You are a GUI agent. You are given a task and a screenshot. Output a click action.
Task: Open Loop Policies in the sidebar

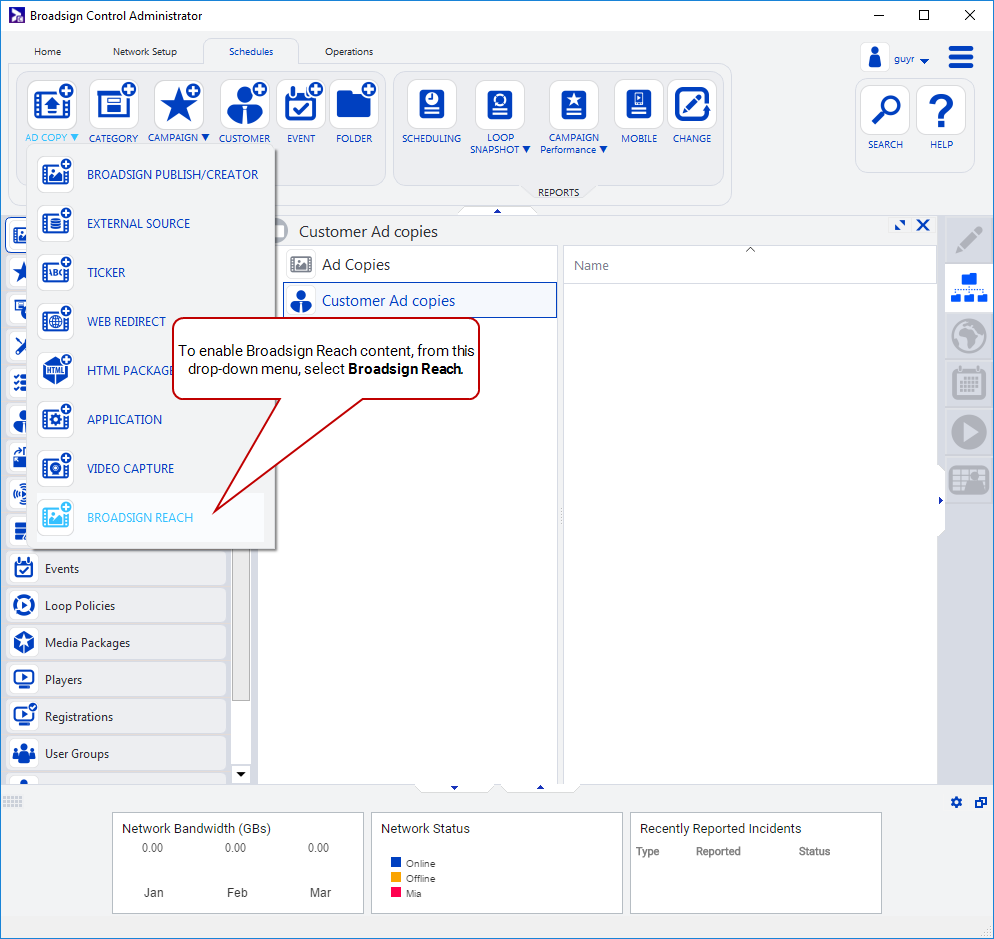coord(117,605)
